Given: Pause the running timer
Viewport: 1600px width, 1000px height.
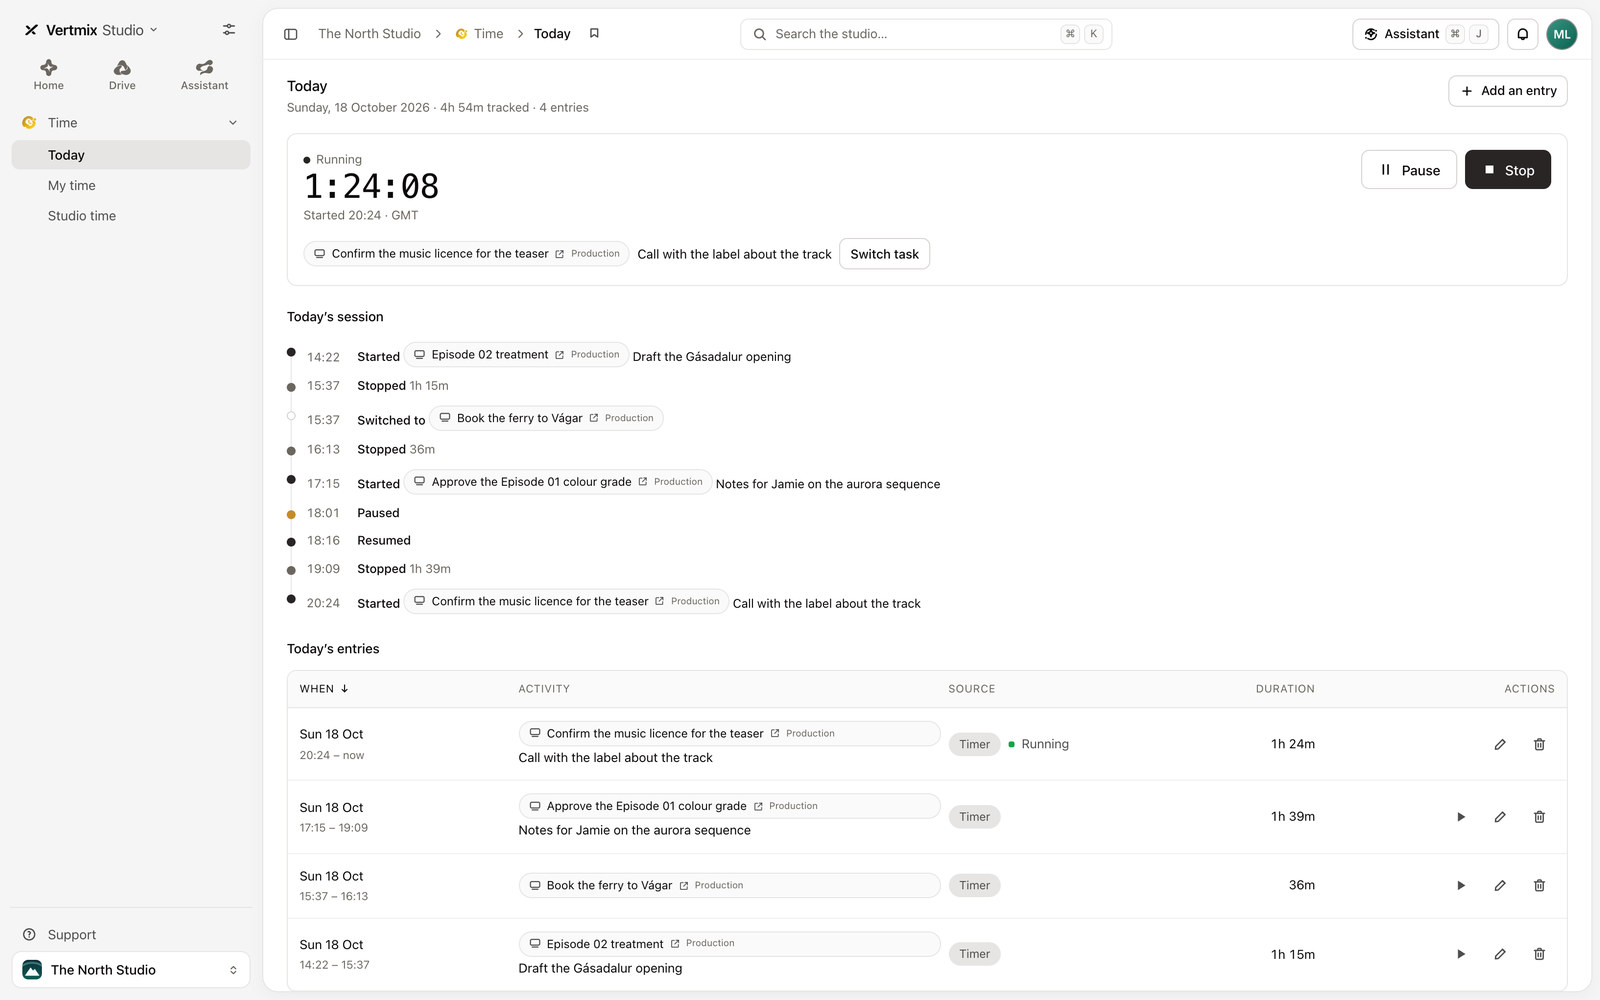Looking at the screenshot, I should (1409, 170).
